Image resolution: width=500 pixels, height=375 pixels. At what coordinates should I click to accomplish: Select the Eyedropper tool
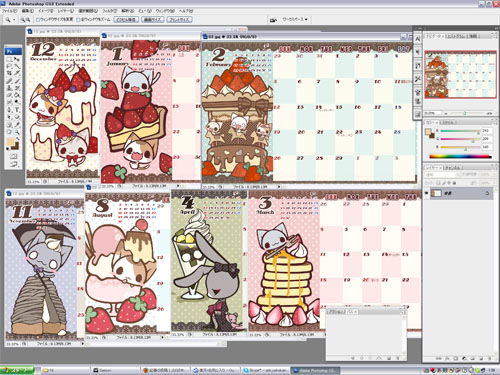(x=17, y=125)
